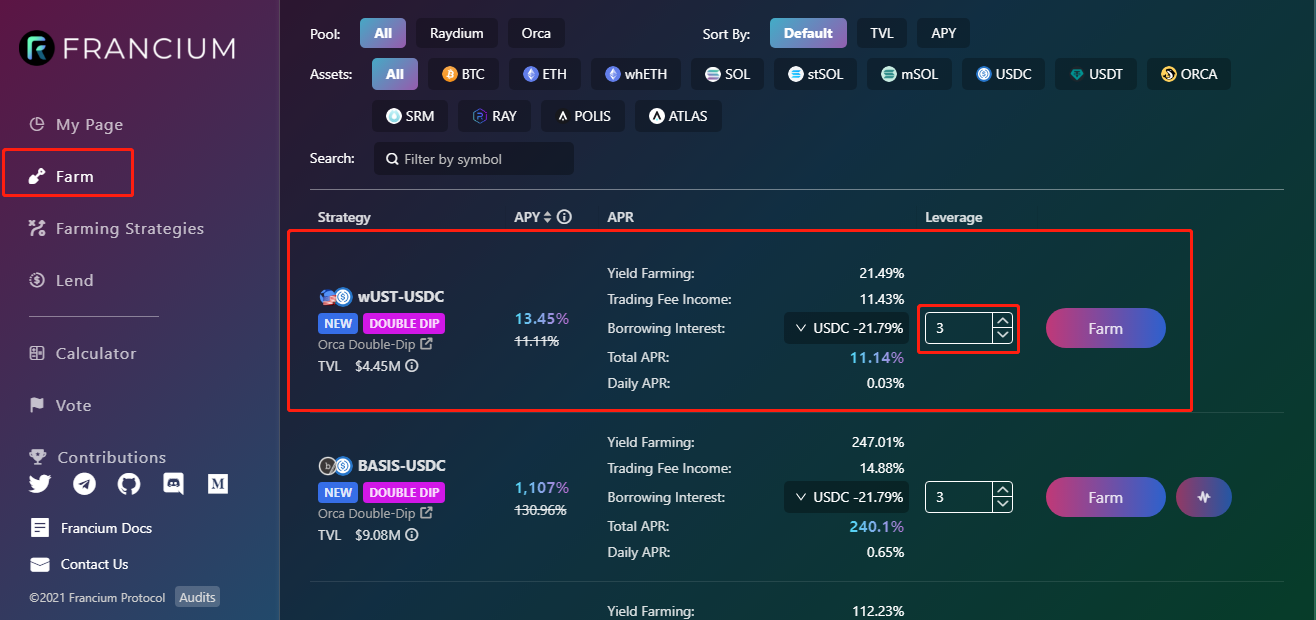The height and width of the screenshot is (620, 1316).
Task: Filter assets by ETH
Action: (544, 74)
